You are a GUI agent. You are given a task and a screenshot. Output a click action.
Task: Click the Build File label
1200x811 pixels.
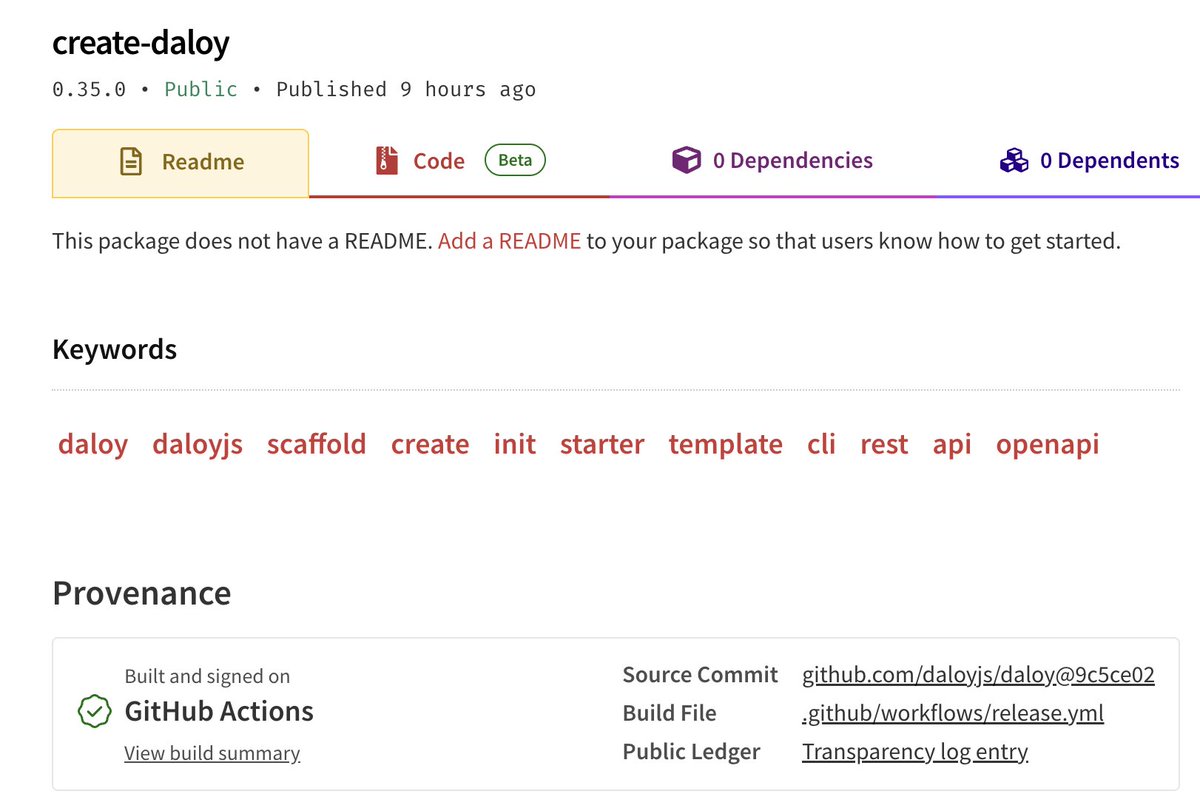(669, 713)
